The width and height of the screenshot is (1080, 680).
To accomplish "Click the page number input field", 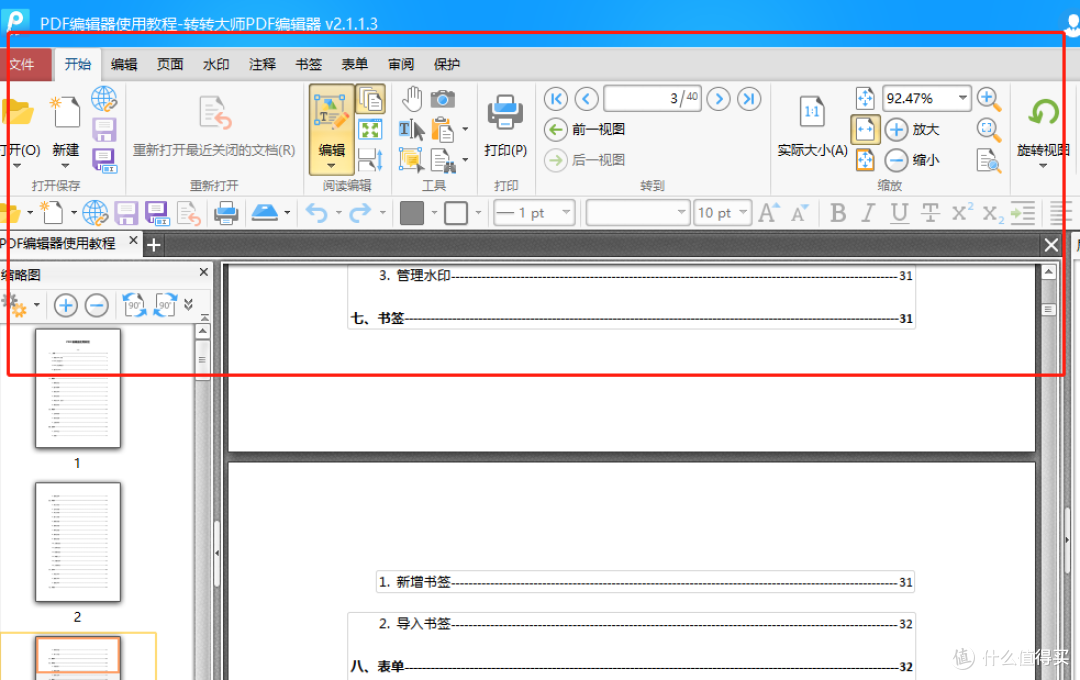I will pos(652,99).
